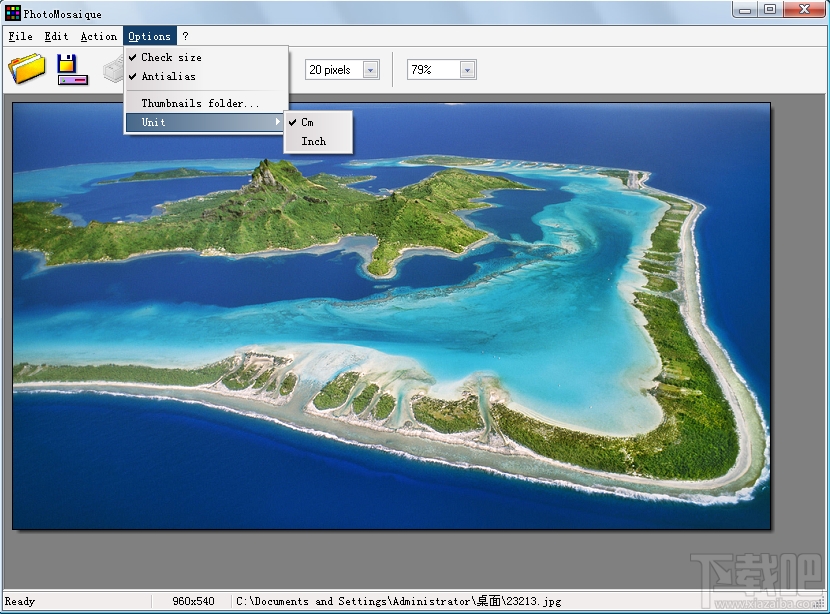
Task: Click the 23213.jpg file path in status bar
Action: (399, 601)
